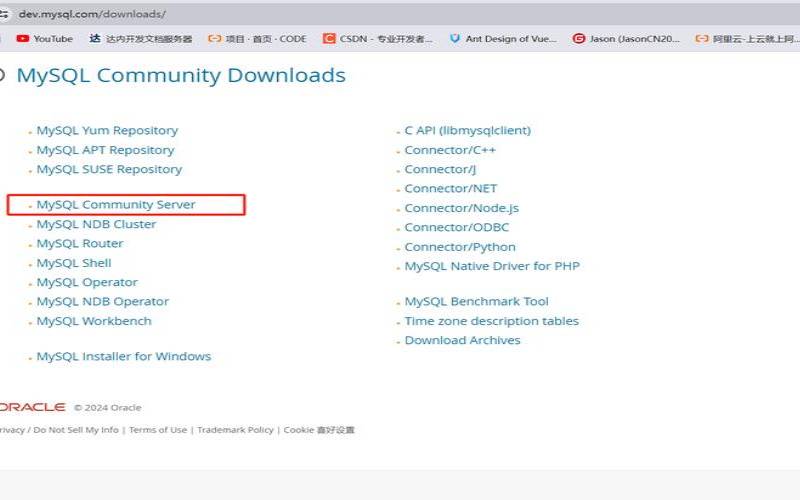Open MySQL NDB Cluster link
This screenshot has width=800, height=500.
click(x=96, y=224)
